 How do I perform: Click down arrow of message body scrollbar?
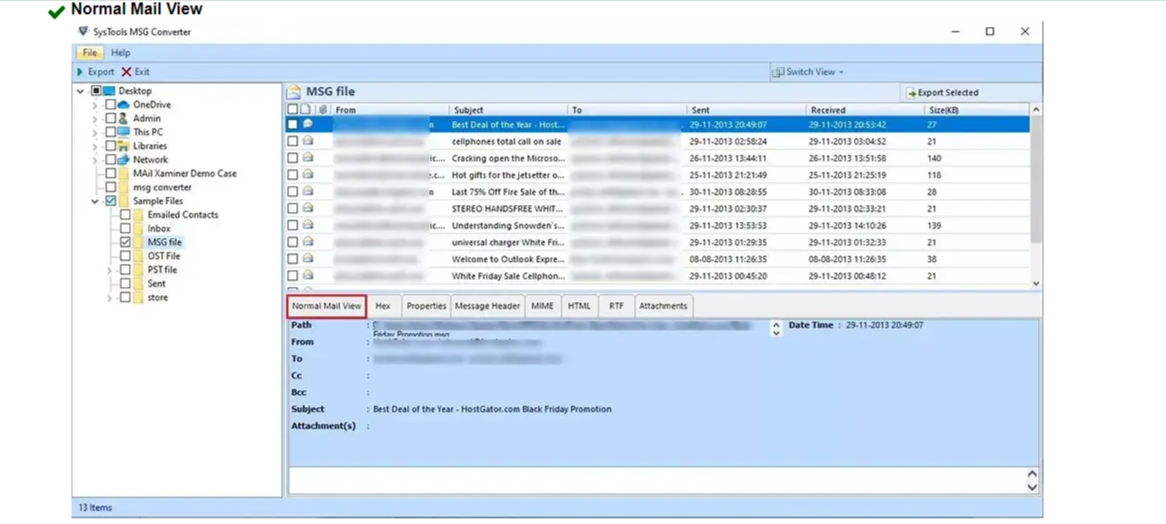click(x=1031, y=487)
